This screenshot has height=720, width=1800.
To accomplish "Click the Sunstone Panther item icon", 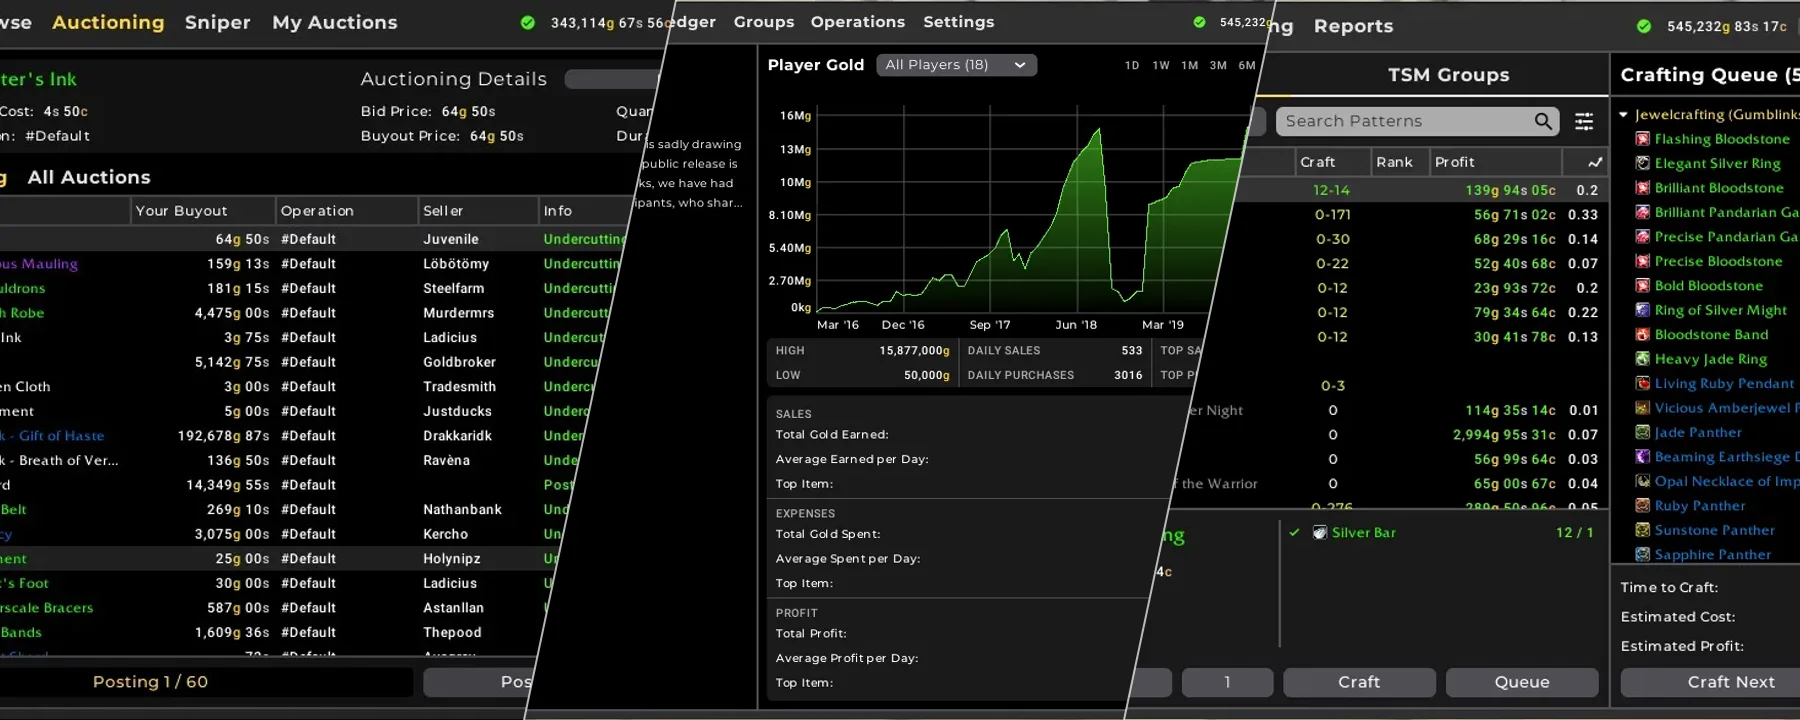I will pyautogui.click(x=1642, y=530).
